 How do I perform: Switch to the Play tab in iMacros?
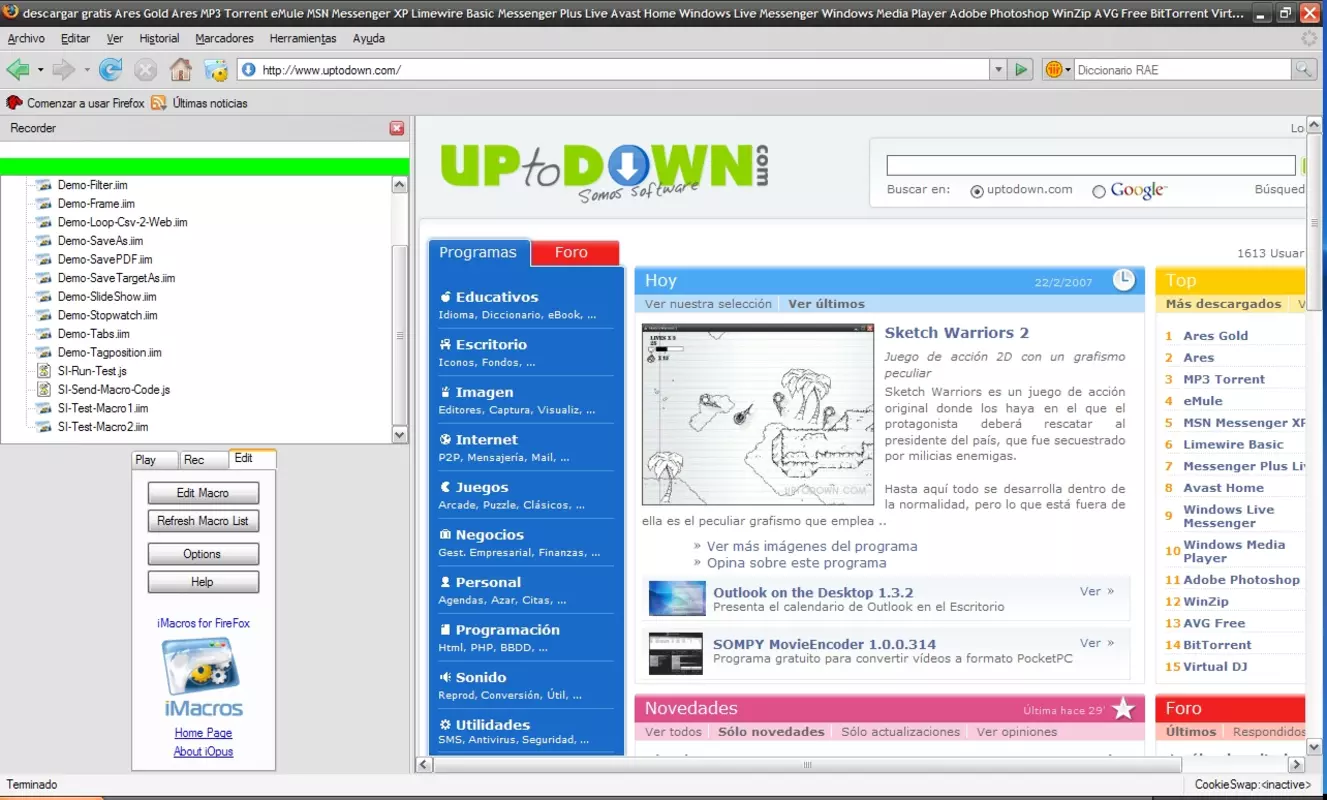tap(155, 460)
